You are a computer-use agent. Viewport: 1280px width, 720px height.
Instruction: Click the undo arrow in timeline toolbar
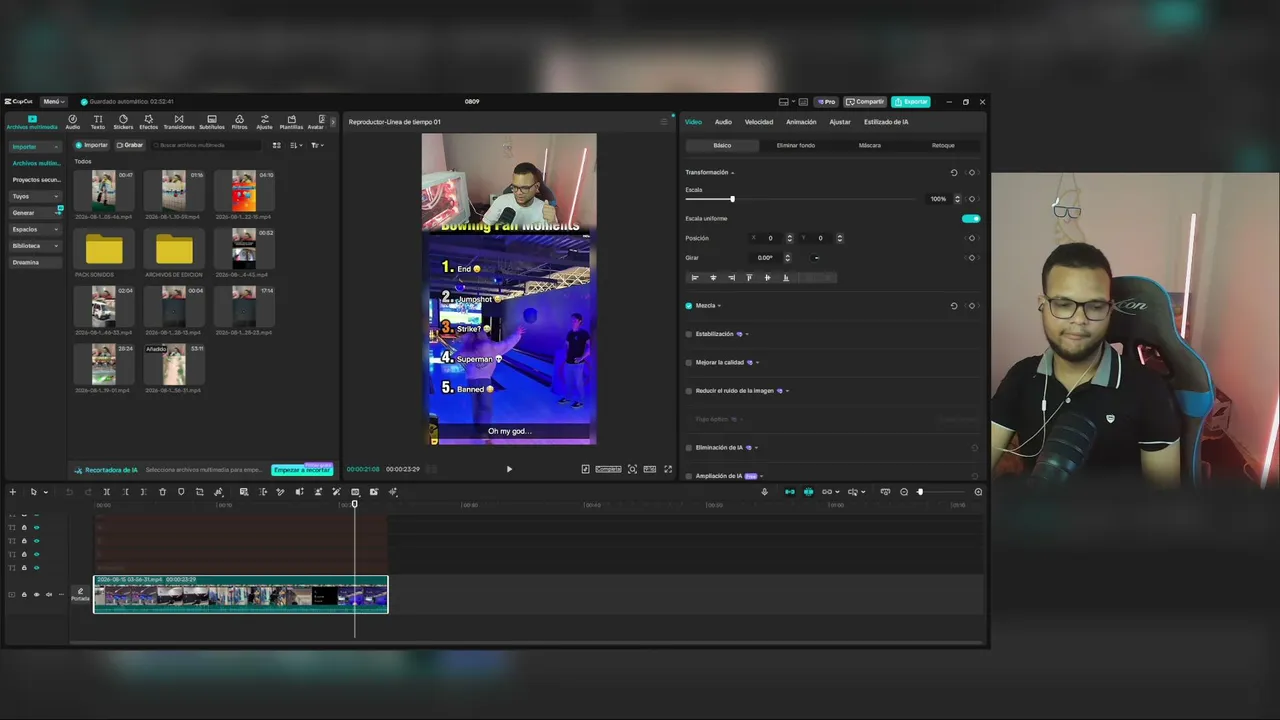[x=69, y=492]
